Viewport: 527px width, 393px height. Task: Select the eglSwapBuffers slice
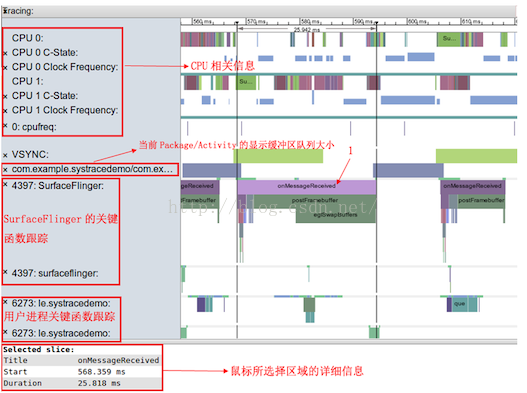(x=335, y=215)
